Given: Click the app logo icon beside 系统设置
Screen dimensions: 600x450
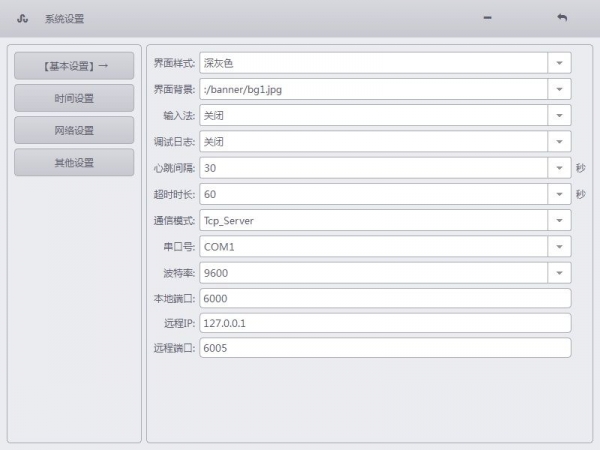Looking at the screenshot, I should tap(22, 18).
